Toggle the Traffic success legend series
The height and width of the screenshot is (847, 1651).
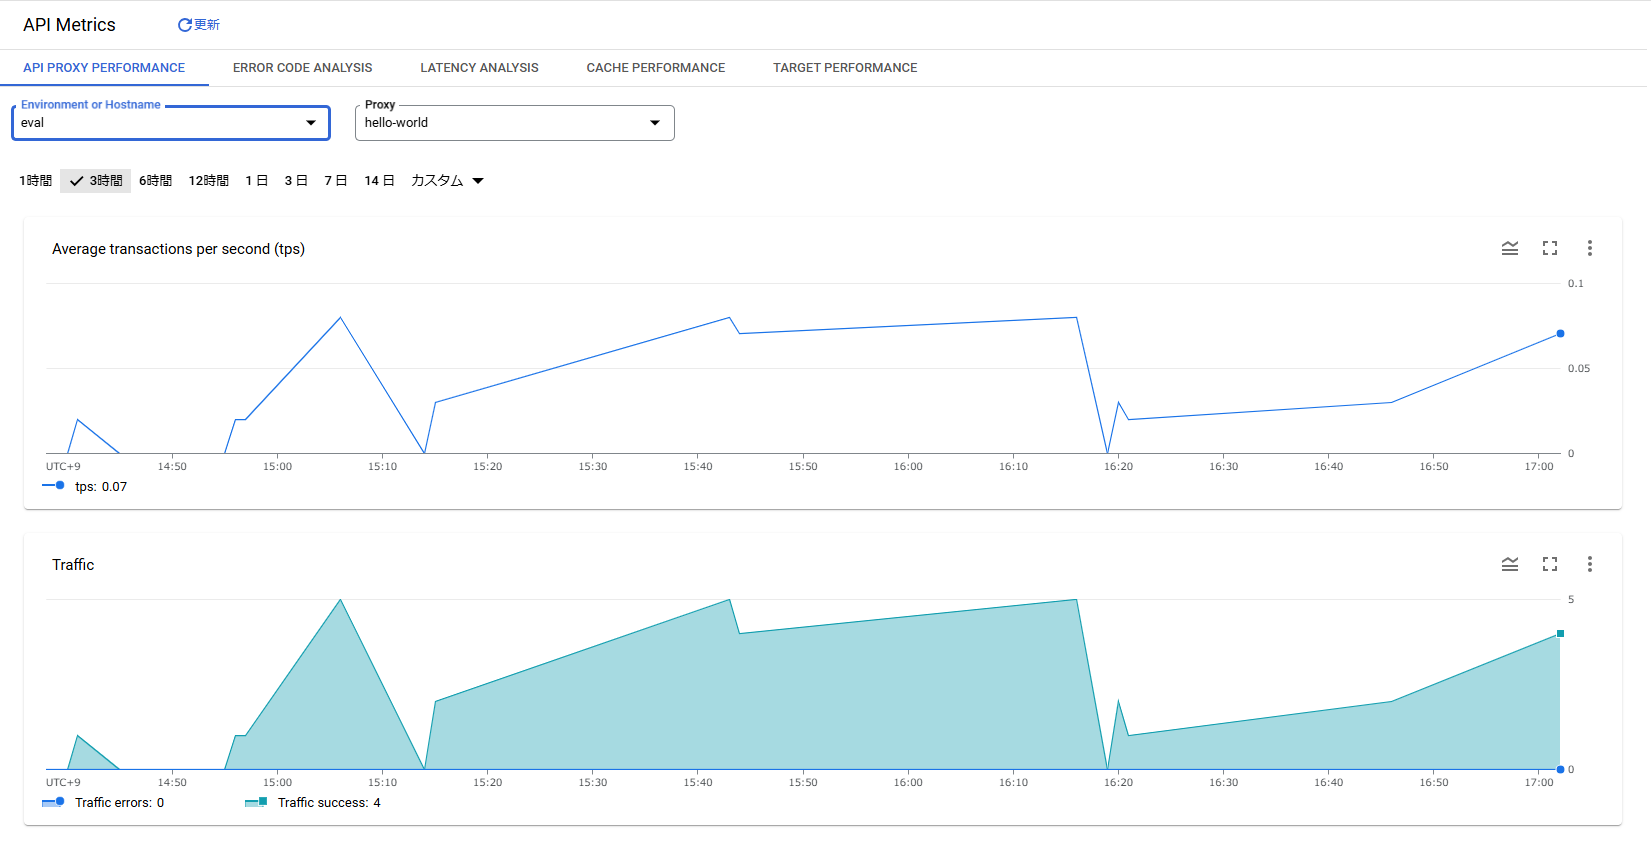pyautogui.click(x=256, y=802)
